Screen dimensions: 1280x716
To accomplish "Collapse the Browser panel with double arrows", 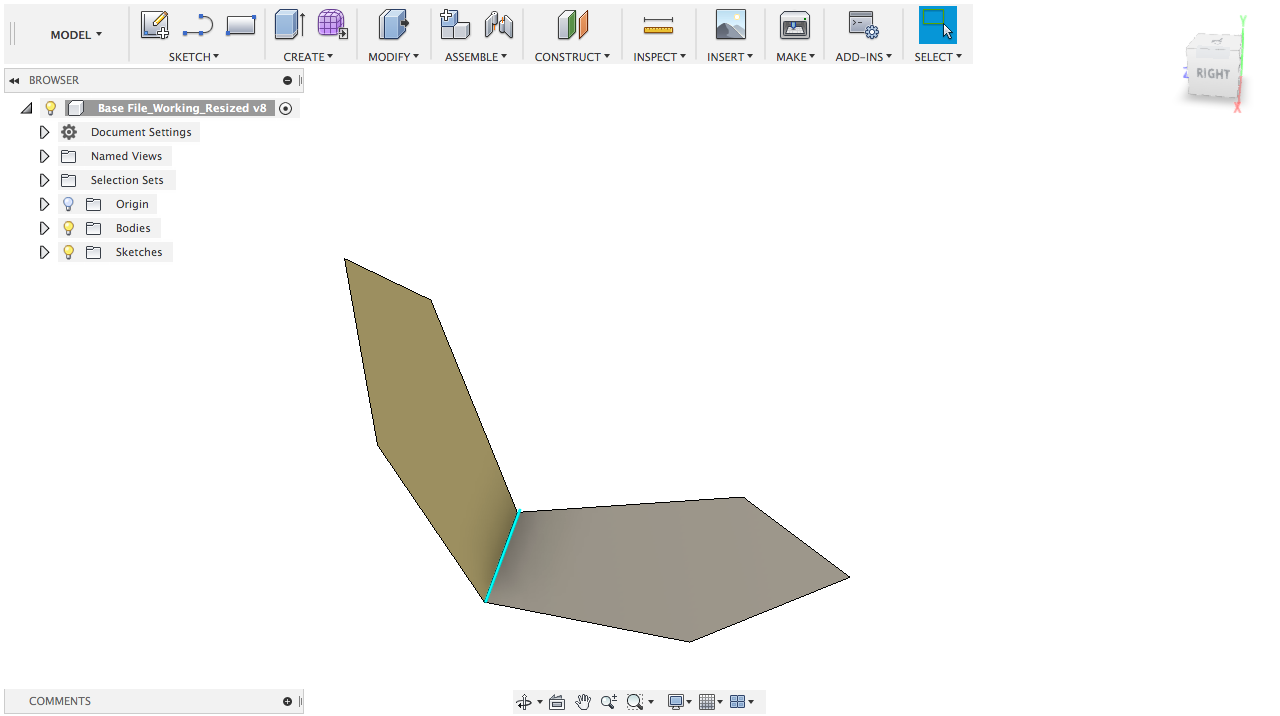I will point(14,81).
